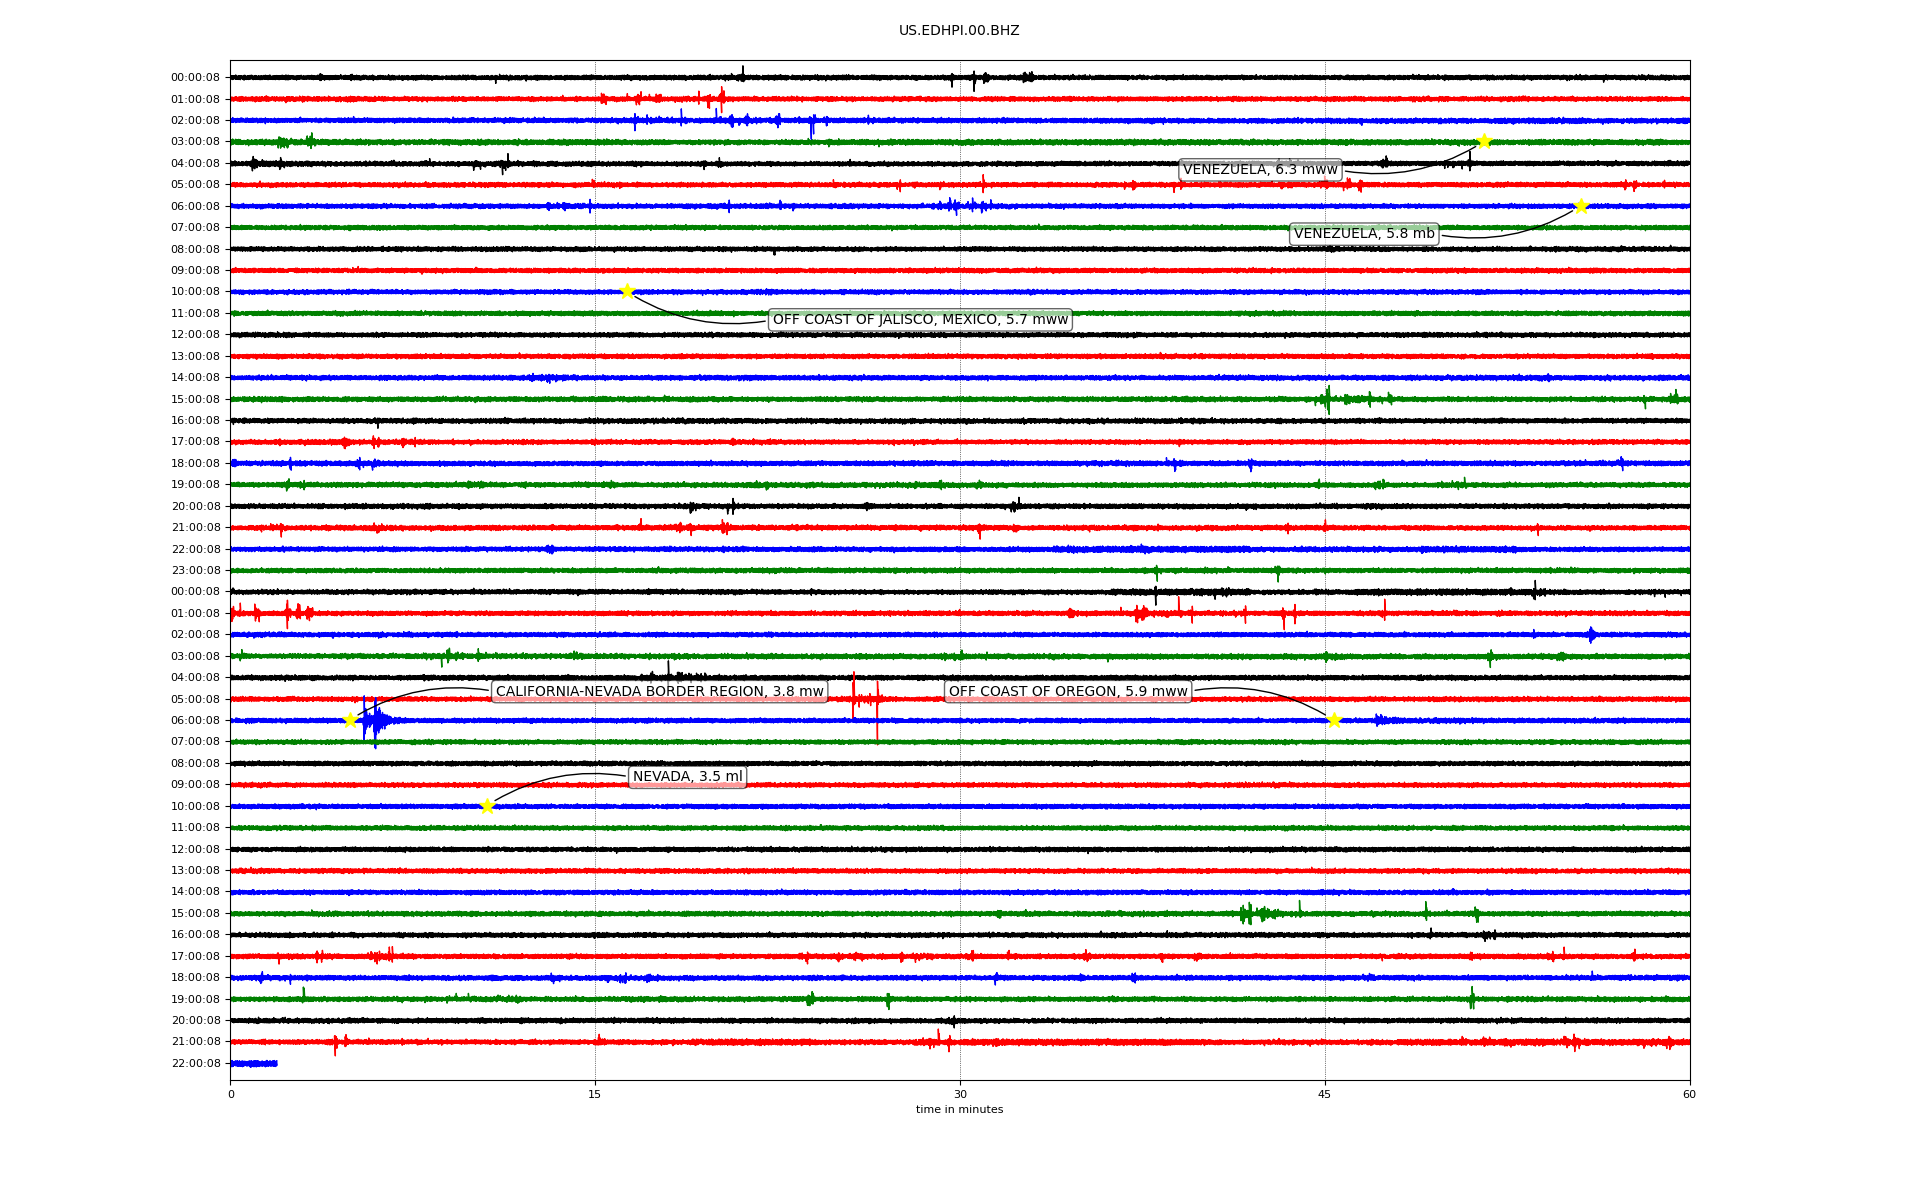Click the US.EDHPI.00.BHZ plot title
The width and height of the screenshot is (1920, 1200).
[x=959, y=31]
